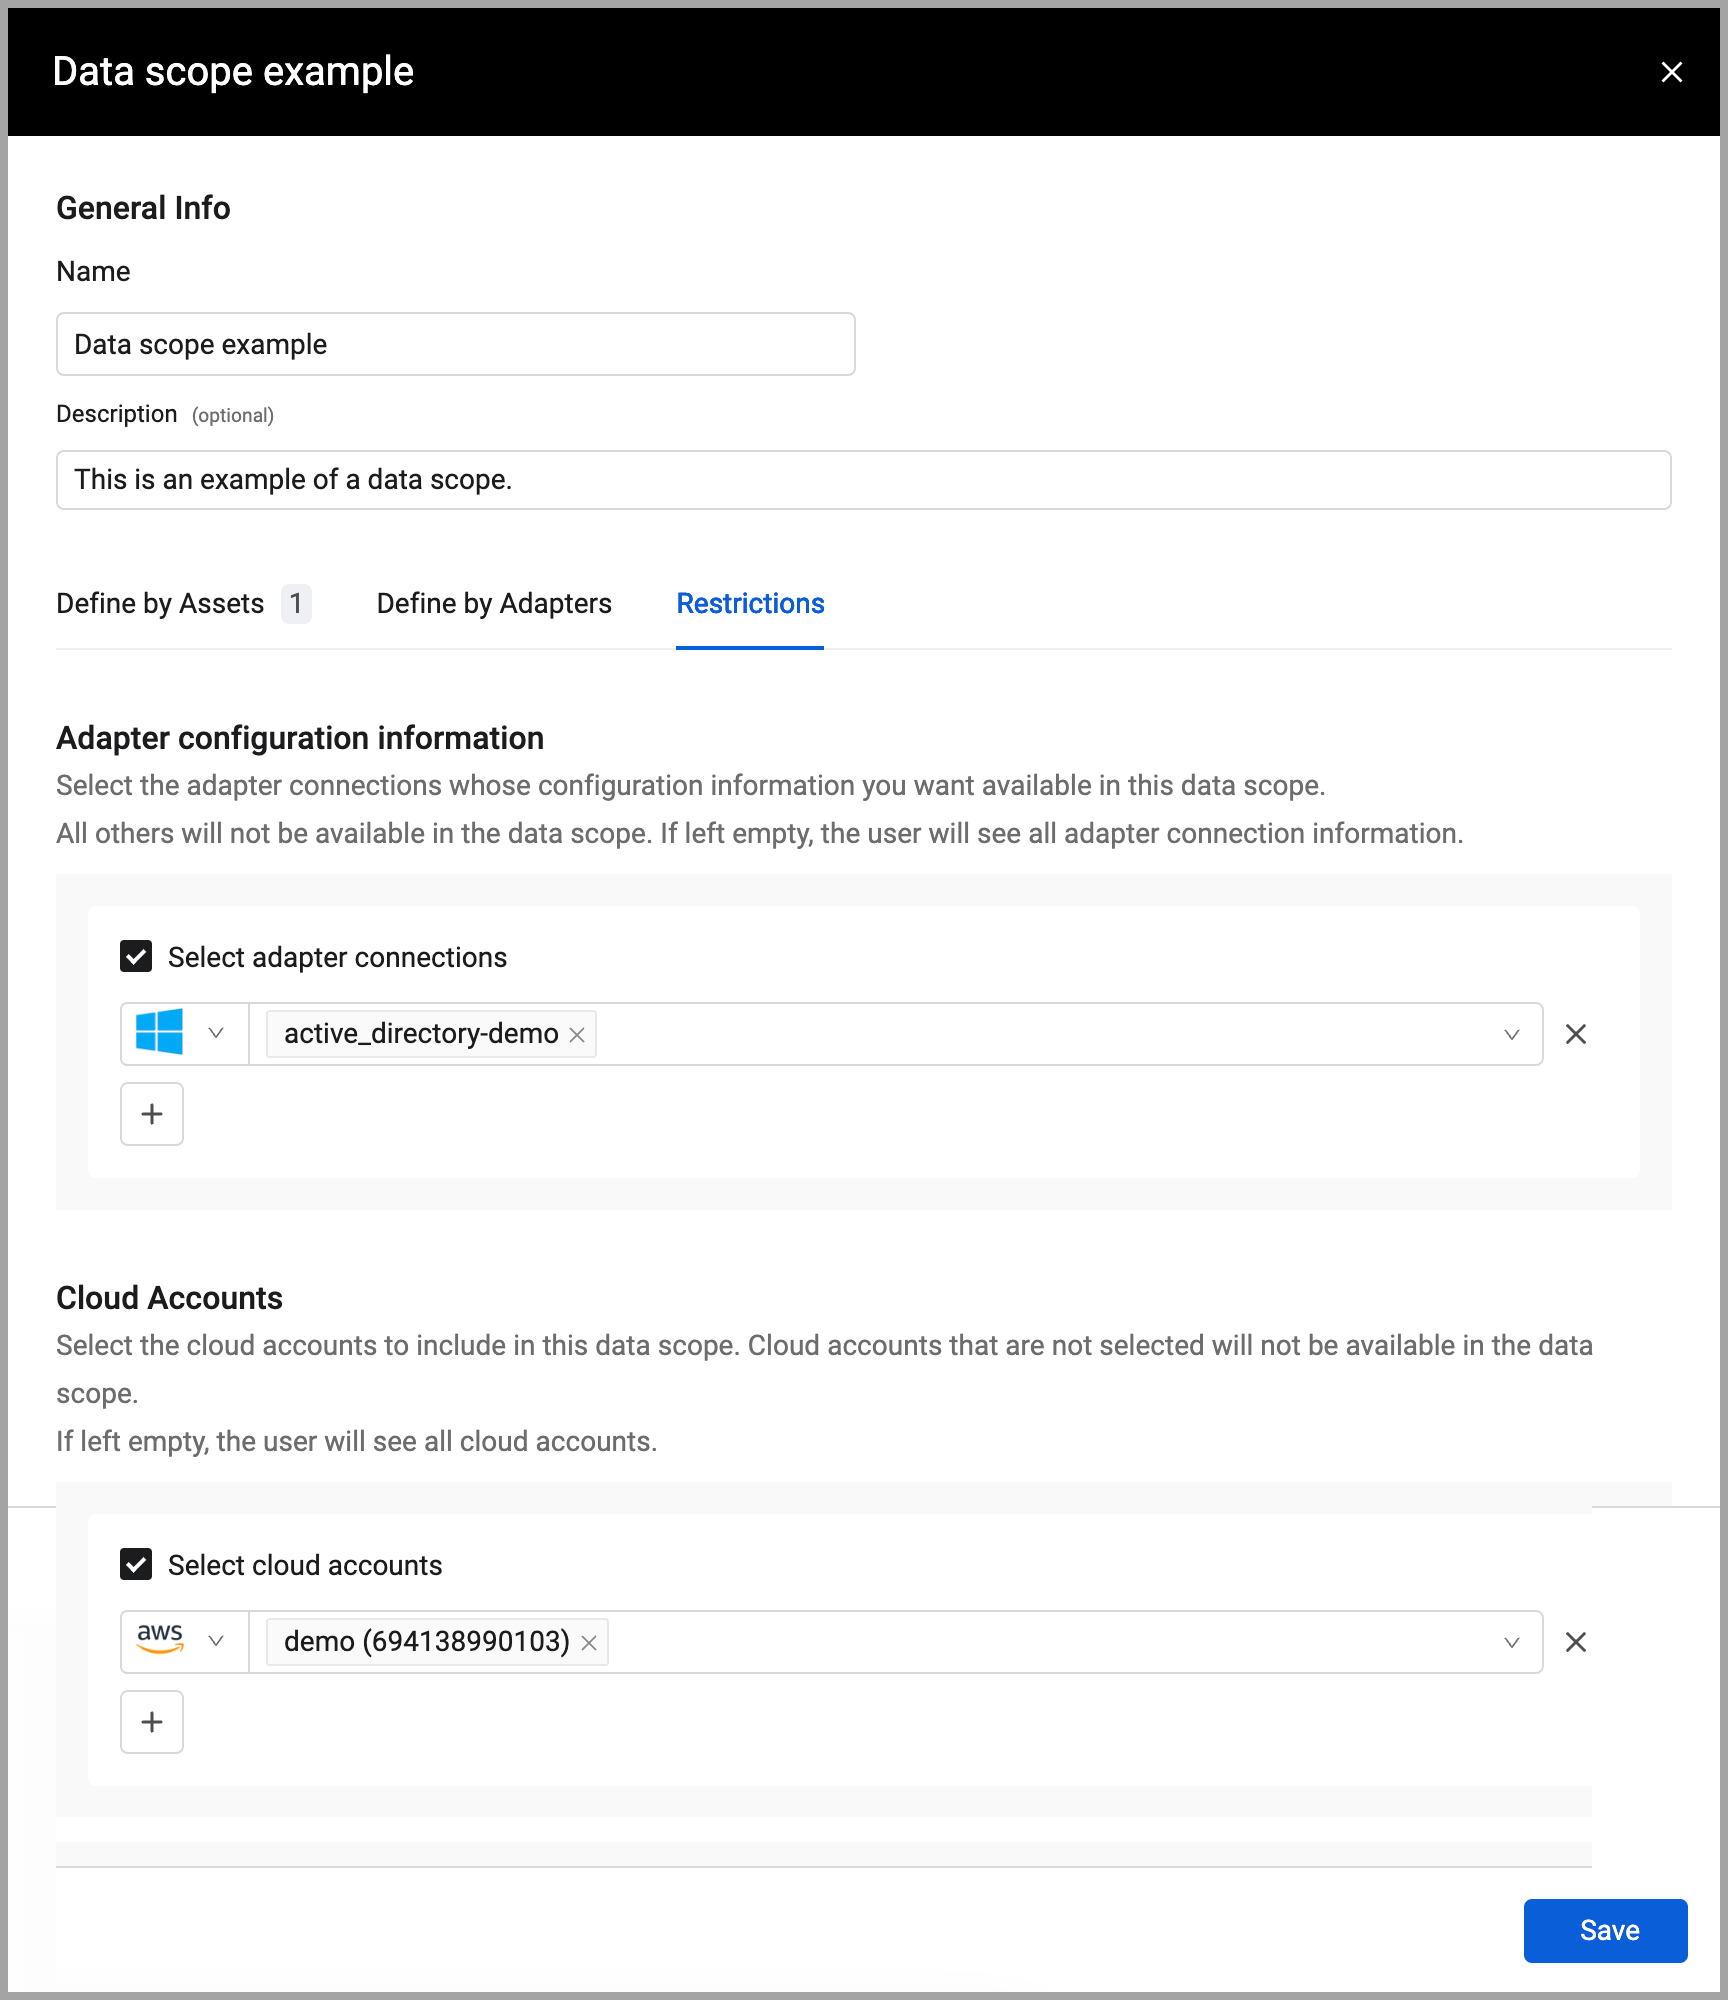Click the Save button
This screenshot has width=1728, height=2000.
point(1606,1931)
